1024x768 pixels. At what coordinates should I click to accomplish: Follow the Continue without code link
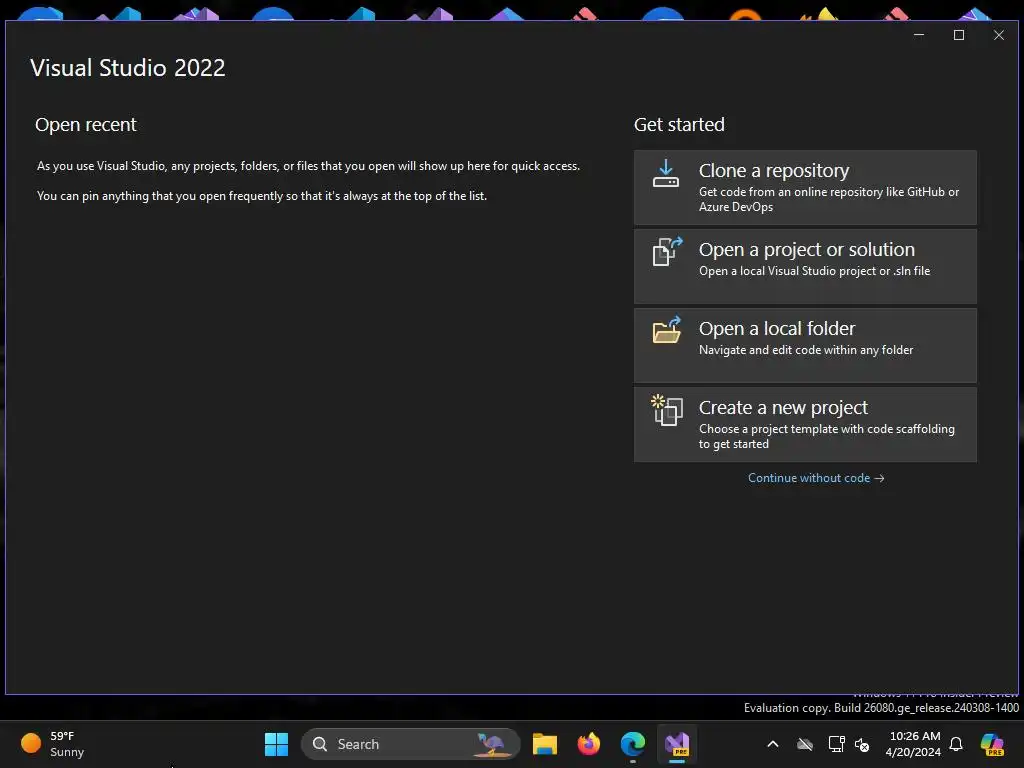click(816, 478)
